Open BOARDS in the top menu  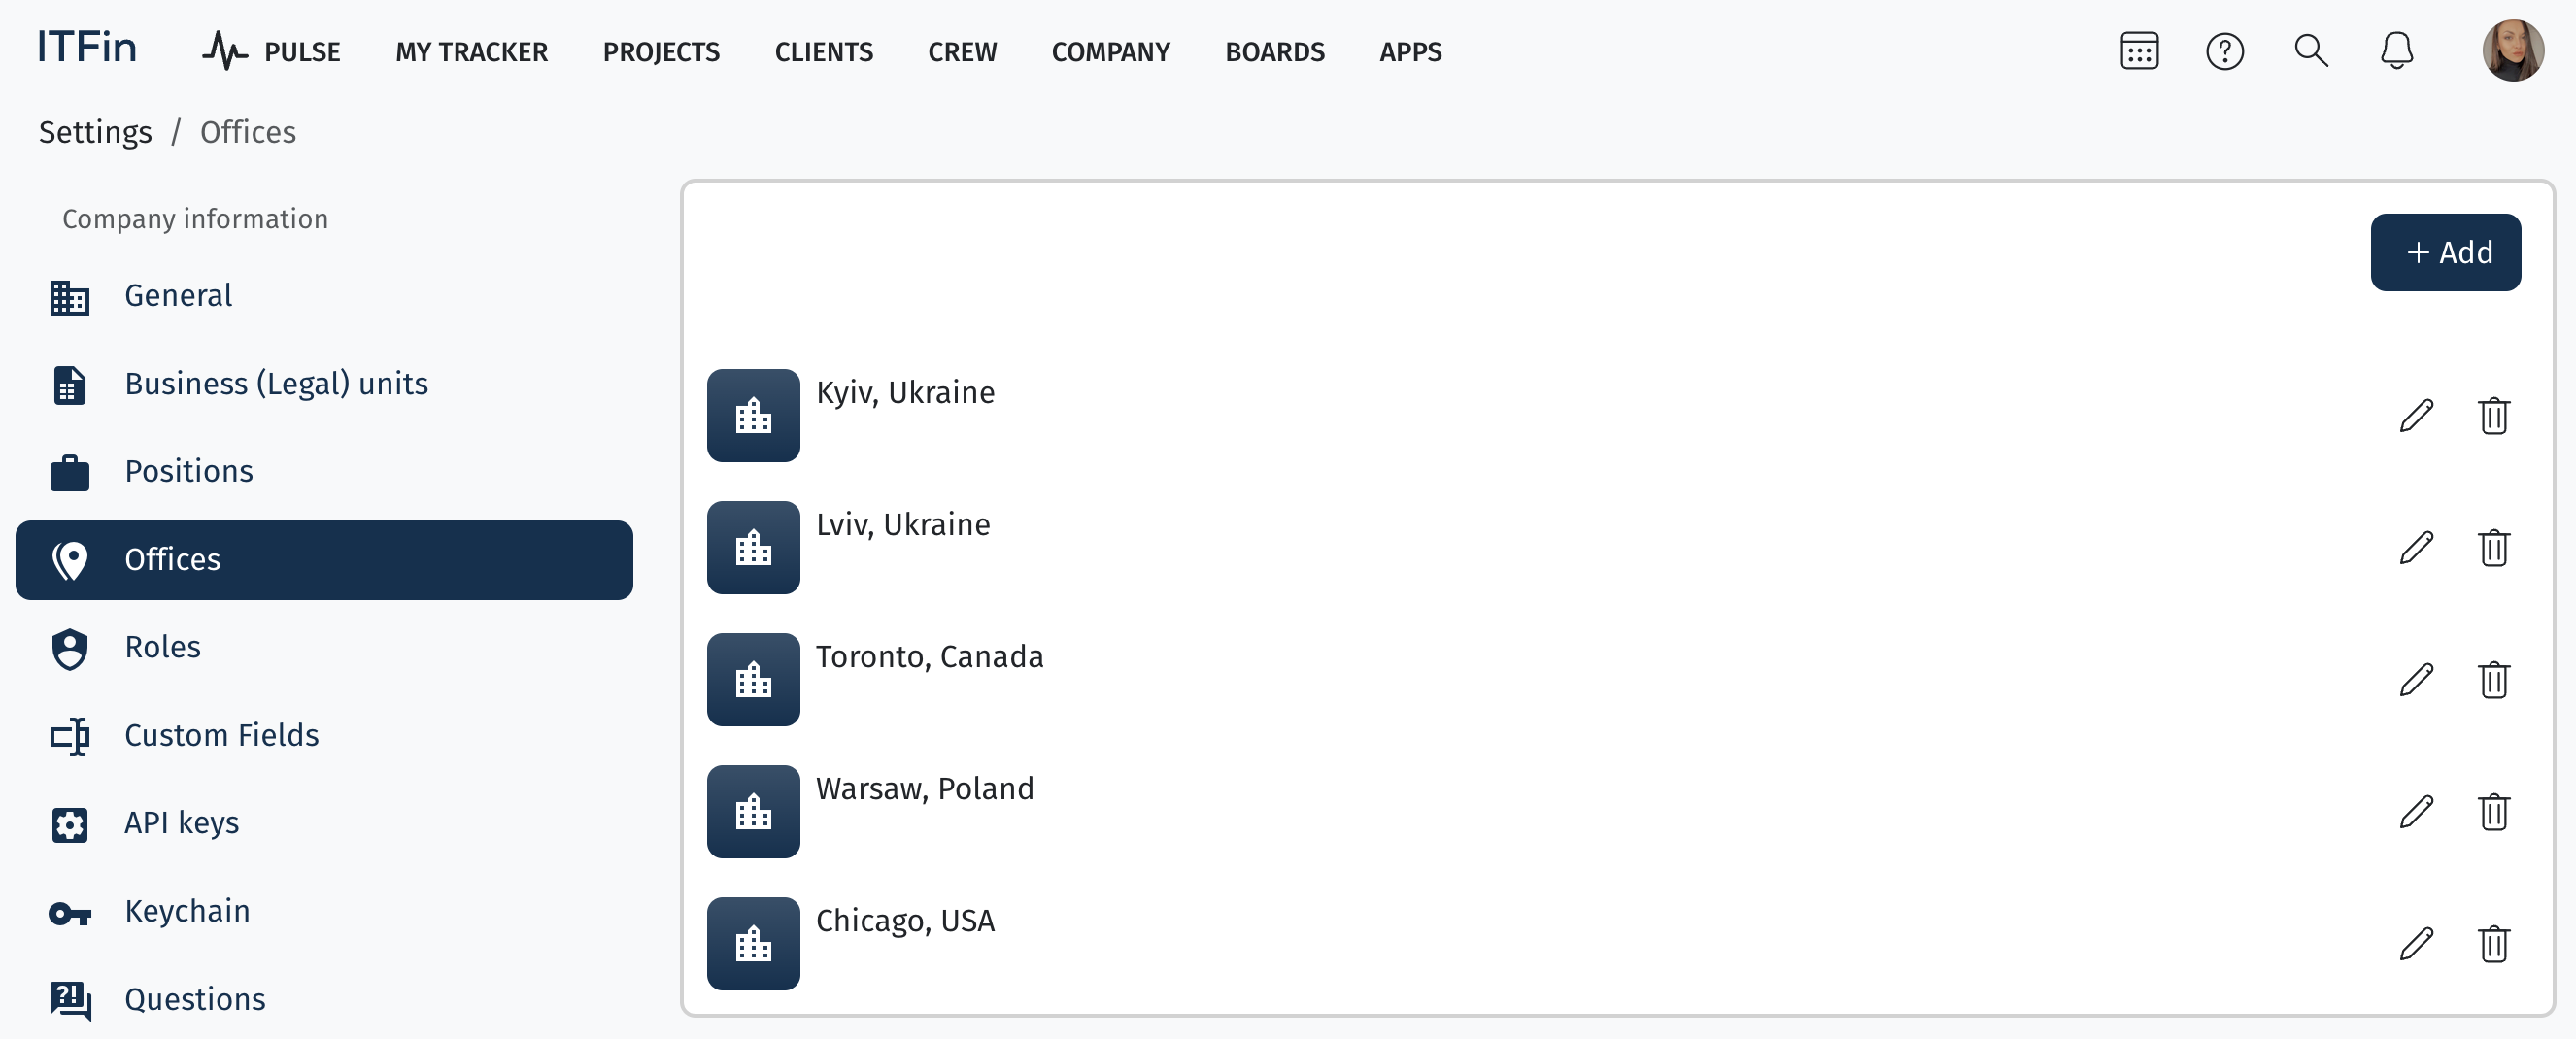(1274, 52)
